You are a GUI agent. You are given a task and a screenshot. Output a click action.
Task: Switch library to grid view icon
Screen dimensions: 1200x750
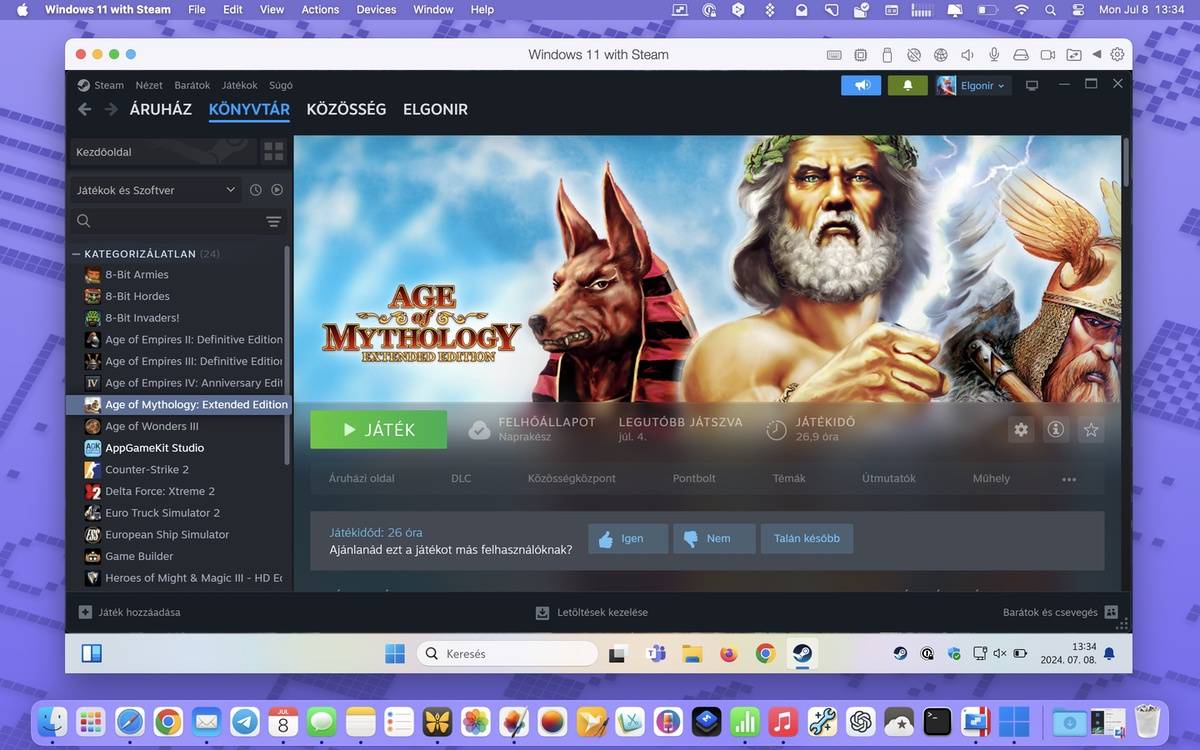click(273, 152)
